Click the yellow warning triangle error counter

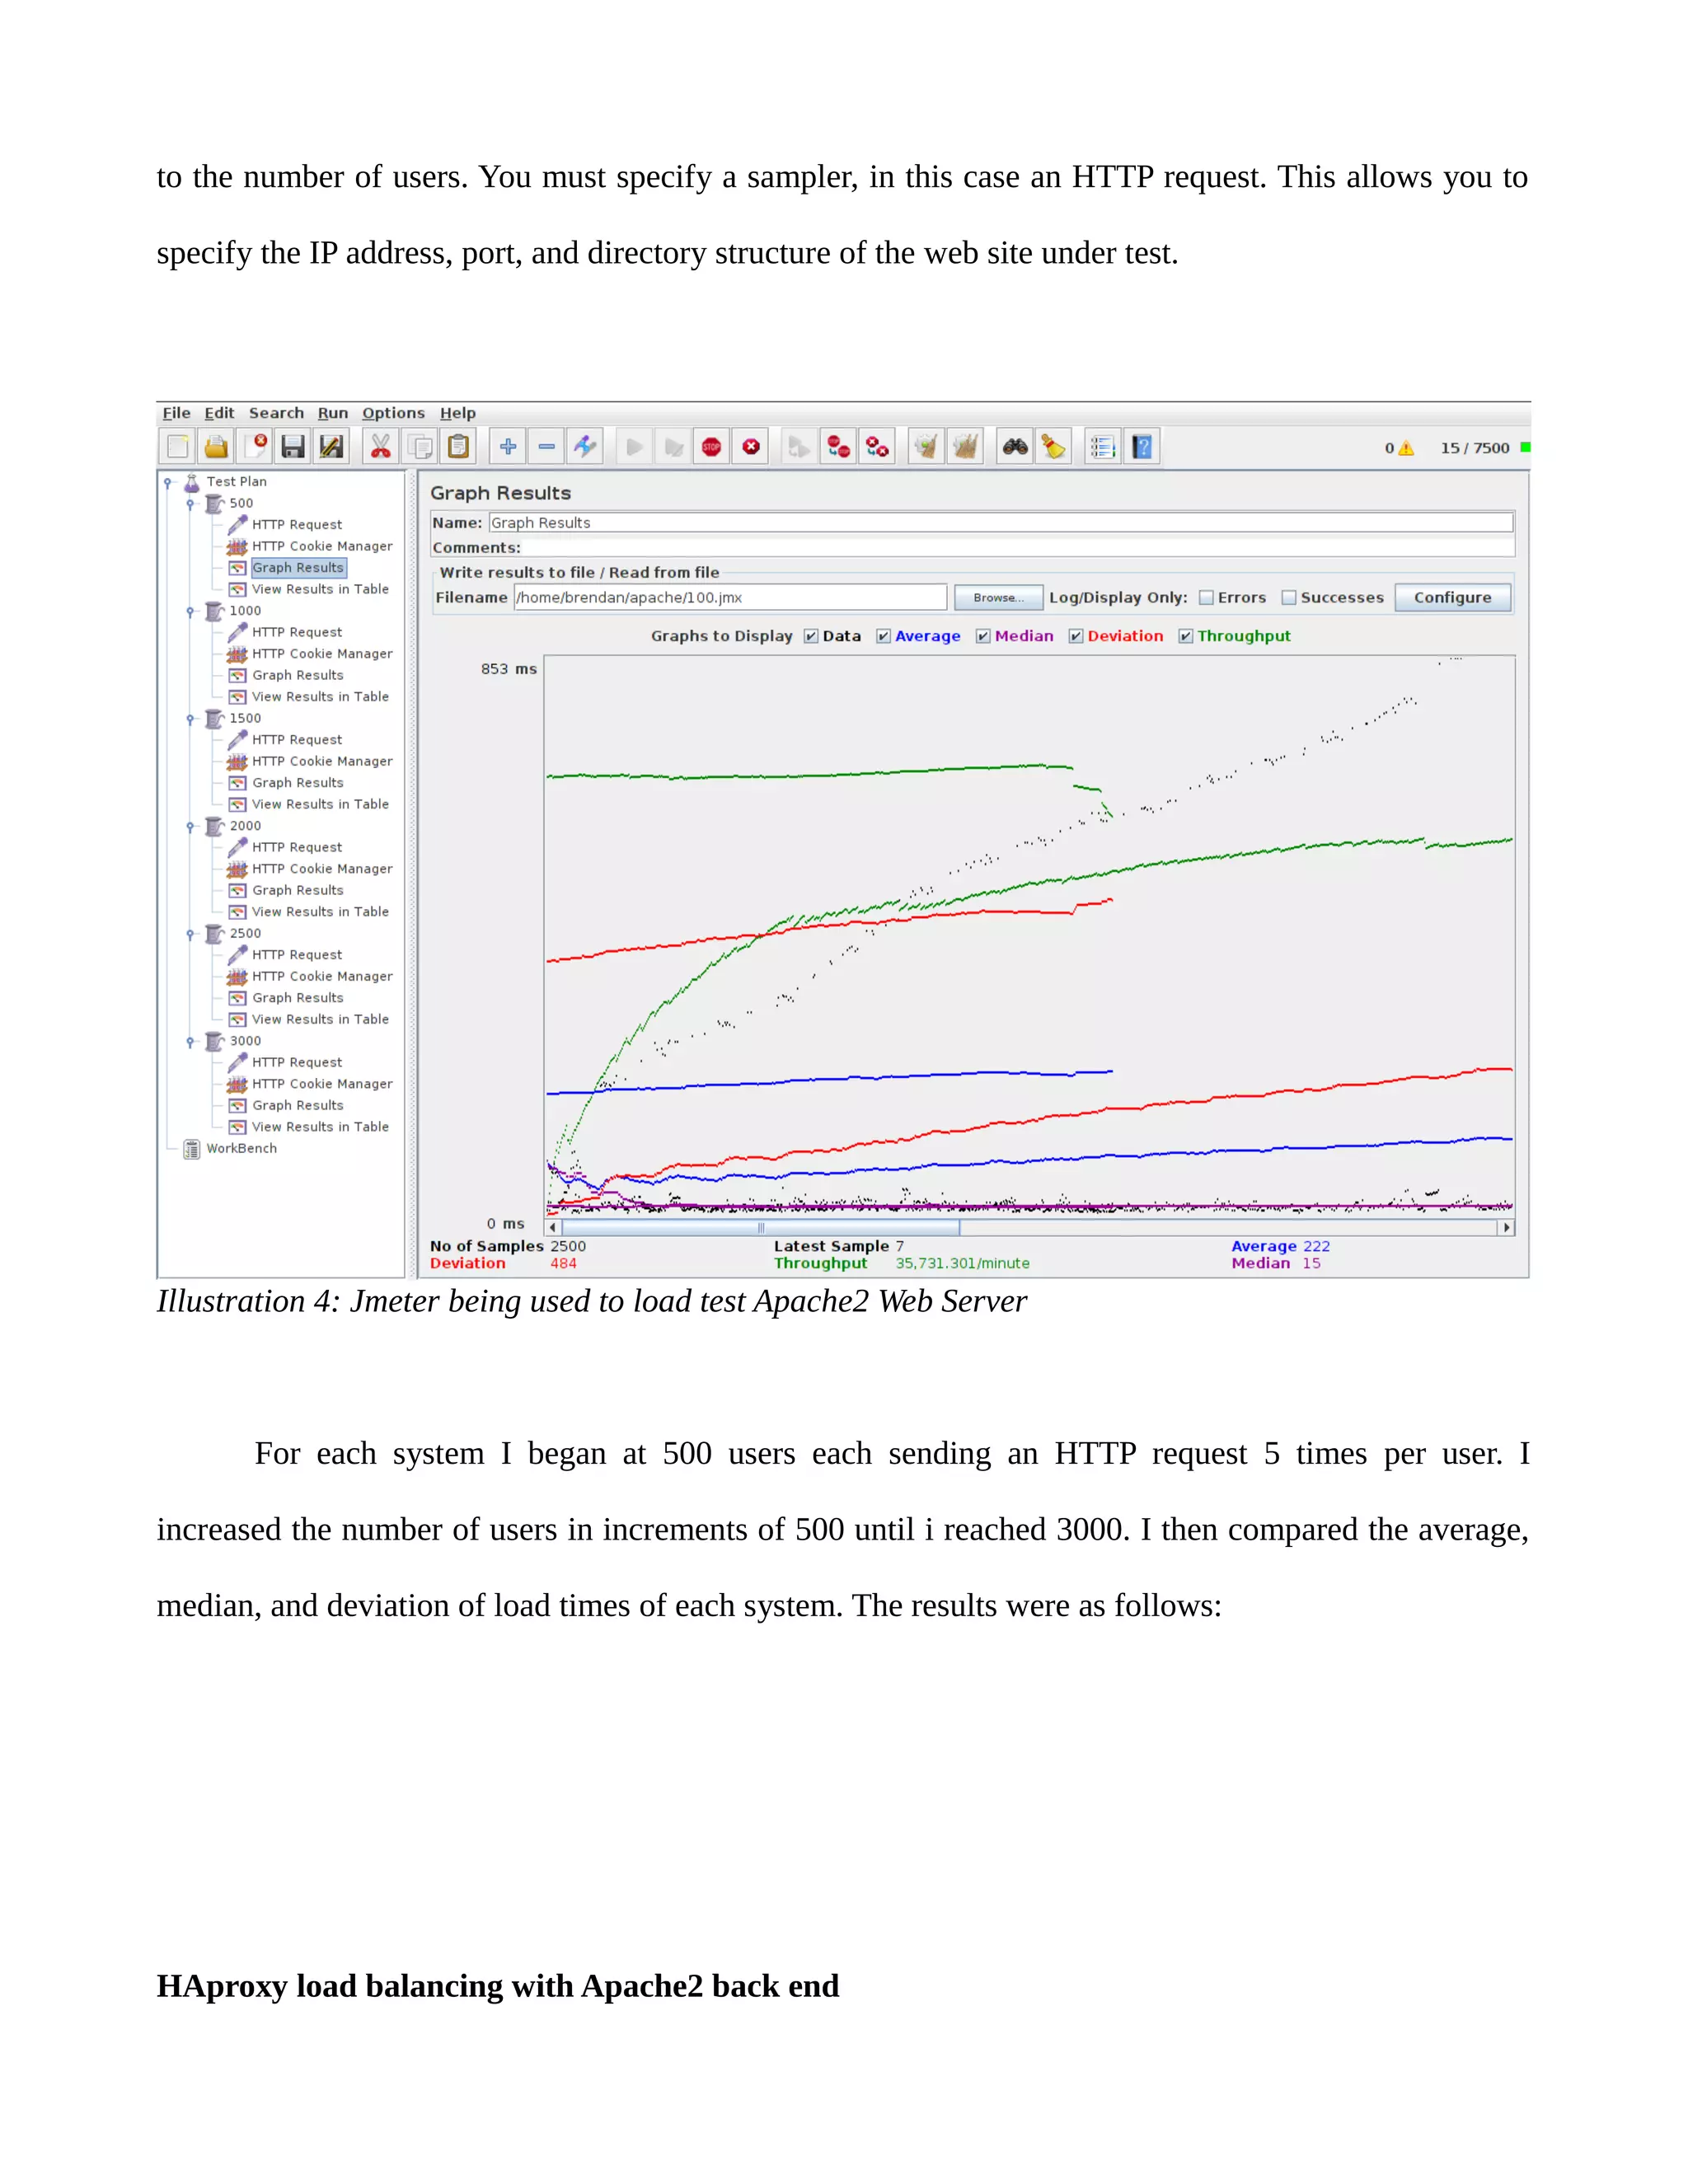click(1406, 448)
